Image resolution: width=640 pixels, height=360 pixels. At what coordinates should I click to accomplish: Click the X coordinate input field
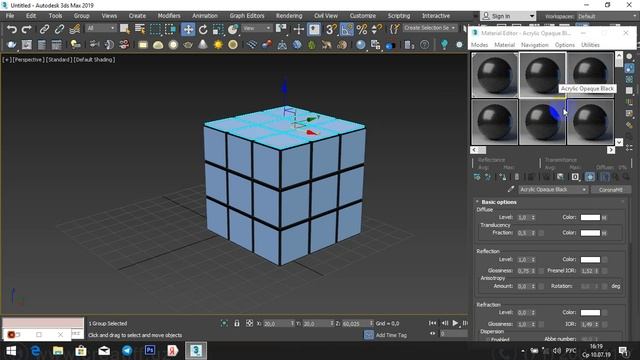click(276, 323)
